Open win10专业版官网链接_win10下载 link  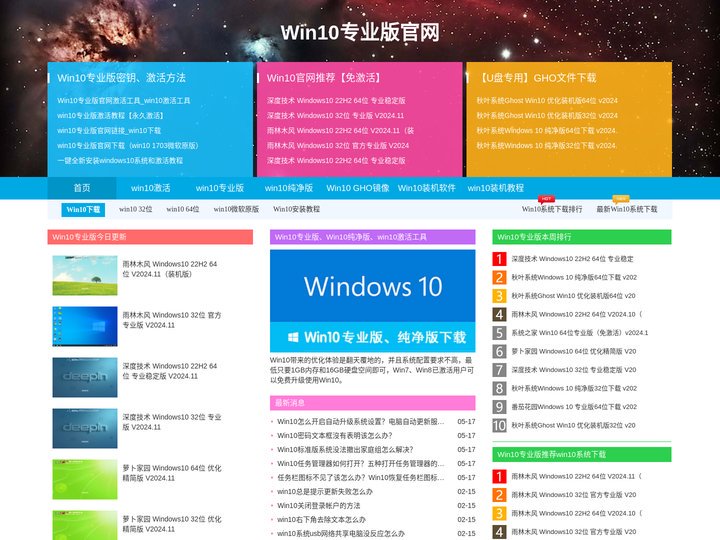[x=109, y=130]
